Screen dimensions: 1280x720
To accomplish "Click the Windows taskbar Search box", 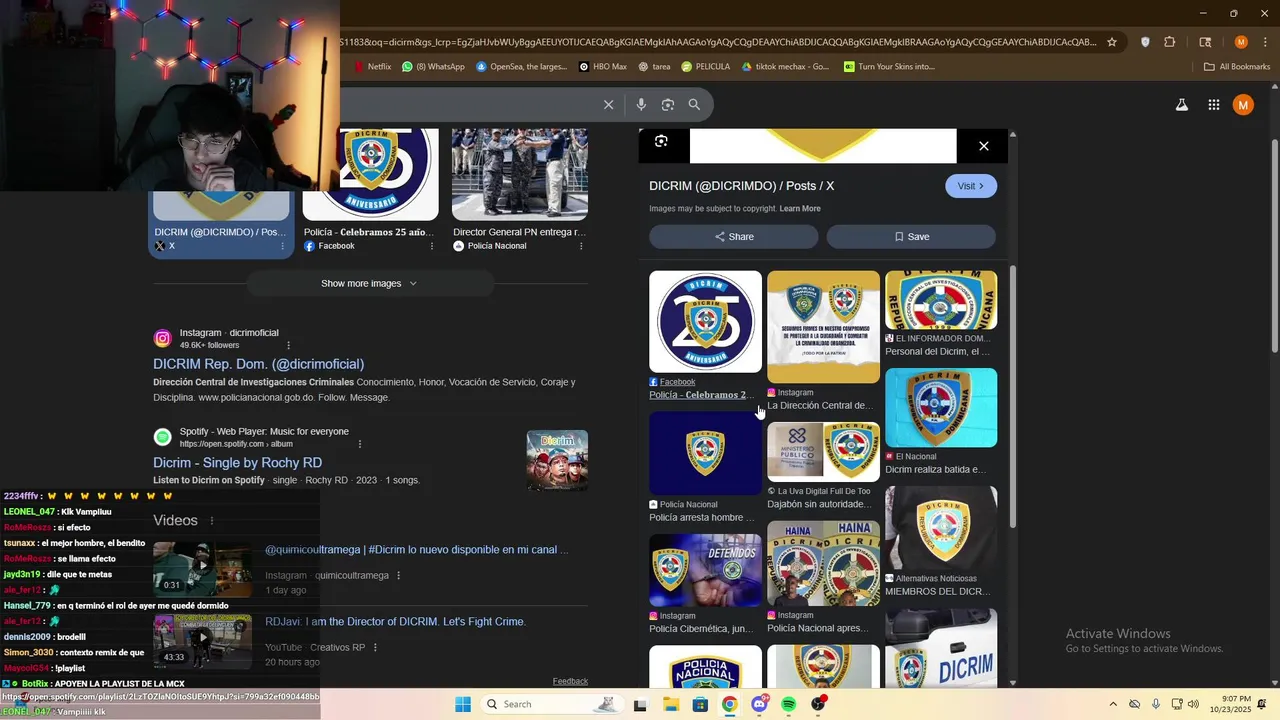I will pyautogui.click(x=550, y=704).
